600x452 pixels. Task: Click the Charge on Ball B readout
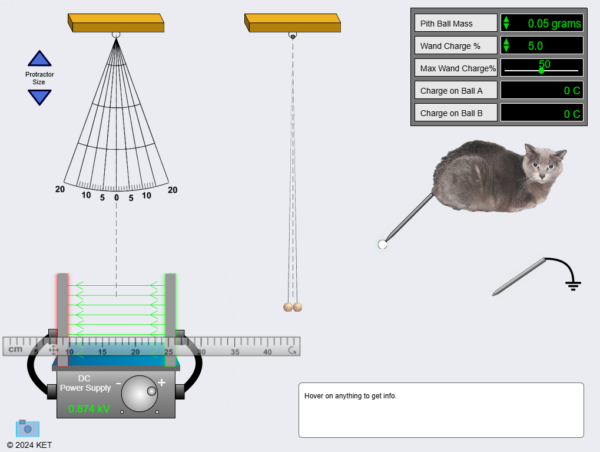(x=541, y=113)
